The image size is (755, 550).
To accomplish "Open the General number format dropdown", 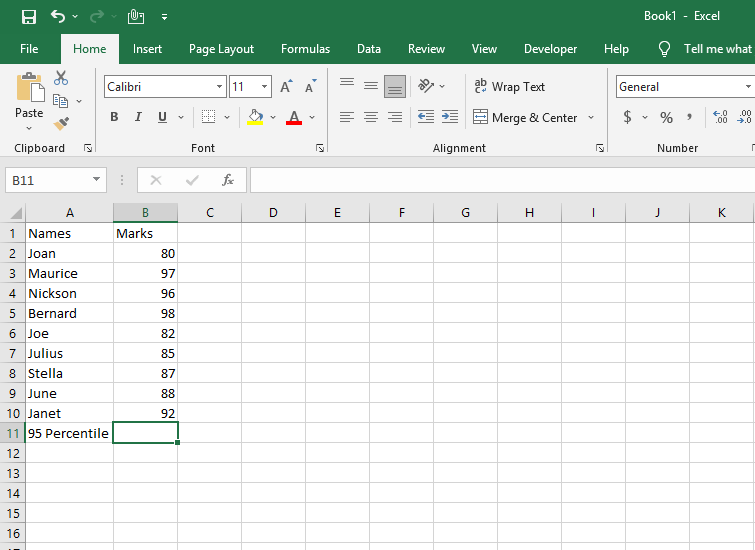I will (748, 87).
